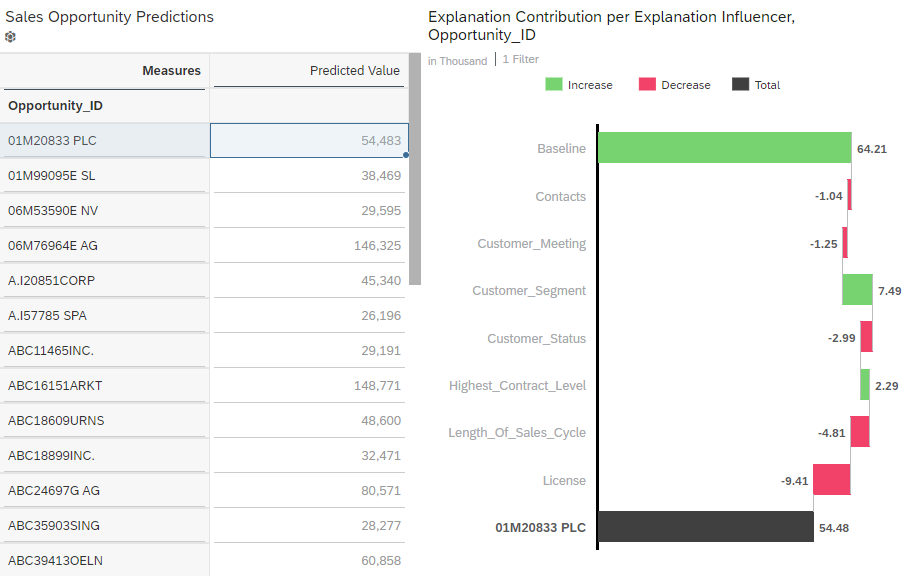Click the Opportunity_ID row header
This screenshot has width=908, height=576.
pos(56,106)
